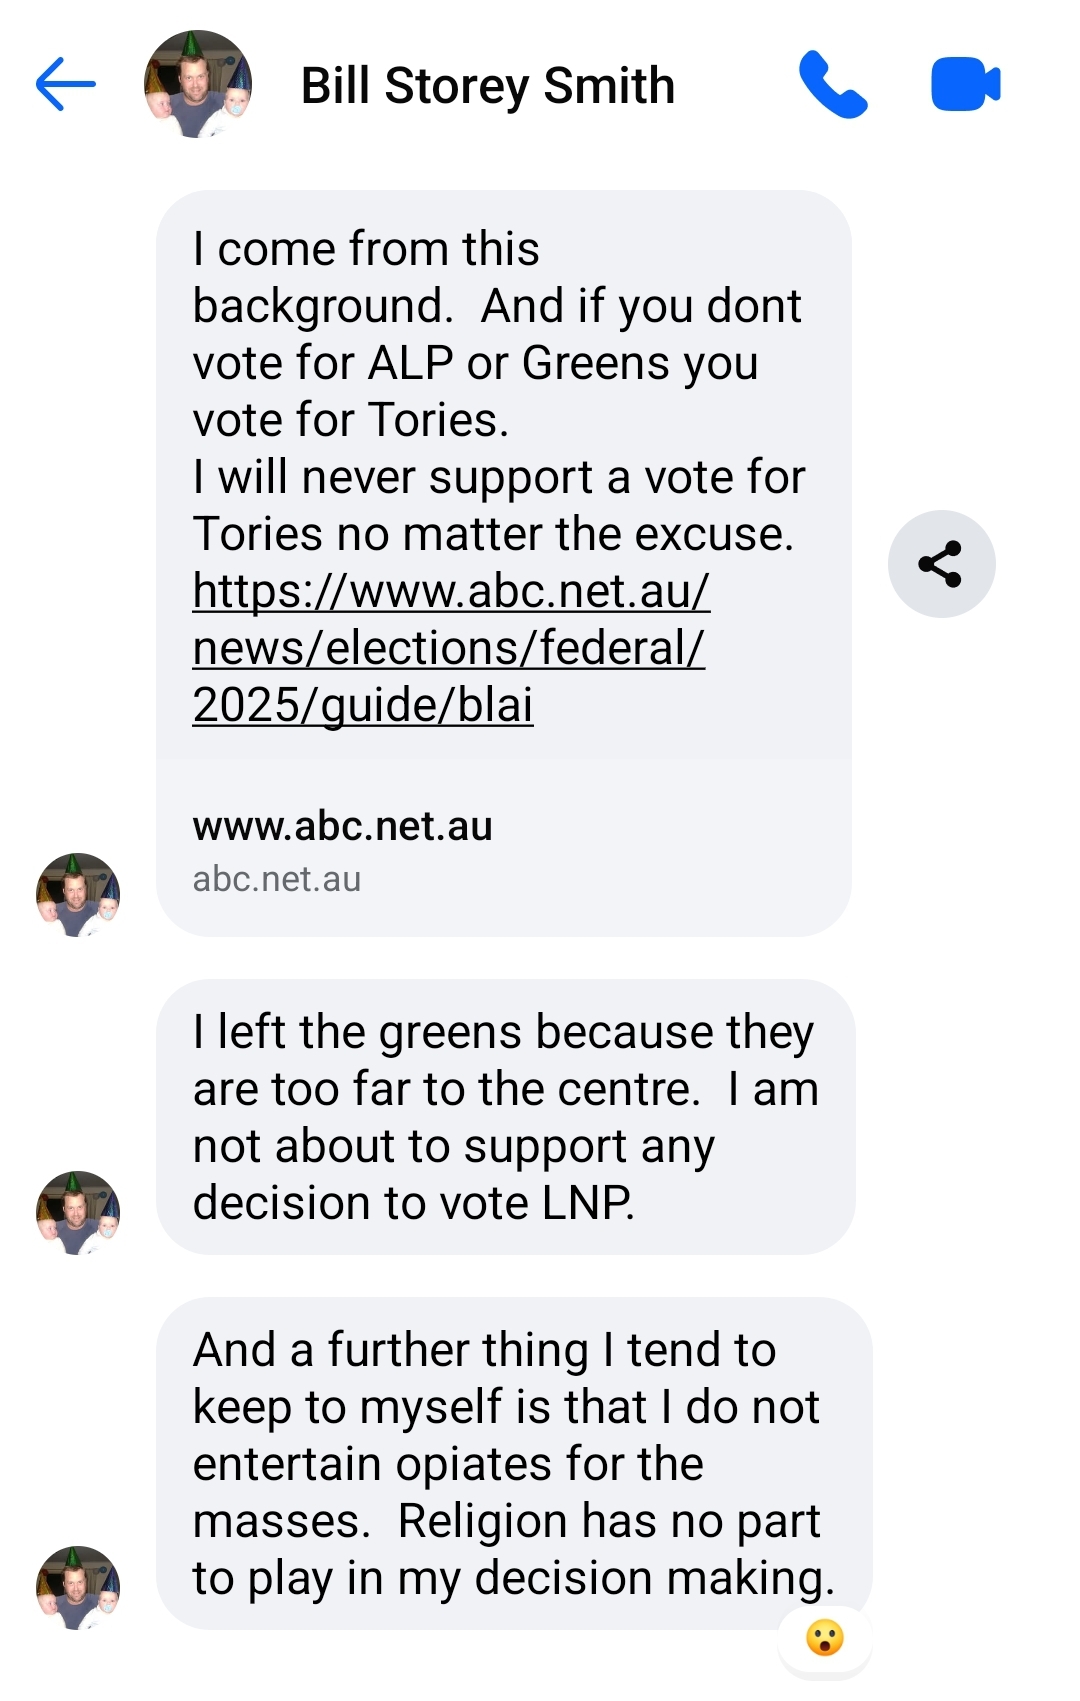The height and width of the screenshot is (1701, 1080).
Task: Click the news/elections/federal/ link line
Action: coord(449,648)
